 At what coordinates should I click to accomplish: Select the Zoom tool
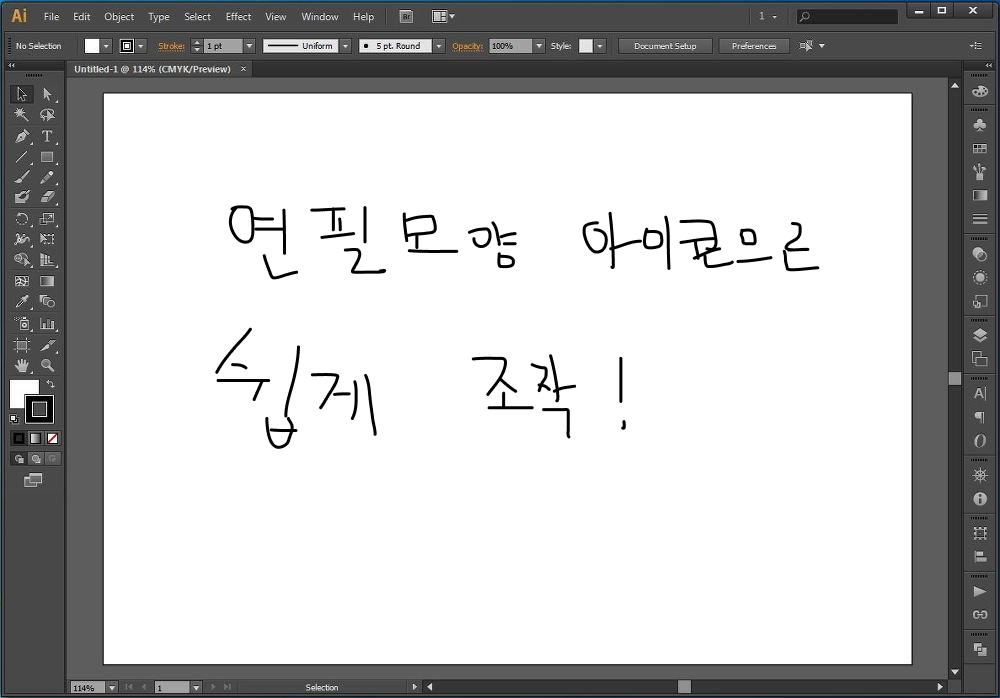(x=47, y=366)
